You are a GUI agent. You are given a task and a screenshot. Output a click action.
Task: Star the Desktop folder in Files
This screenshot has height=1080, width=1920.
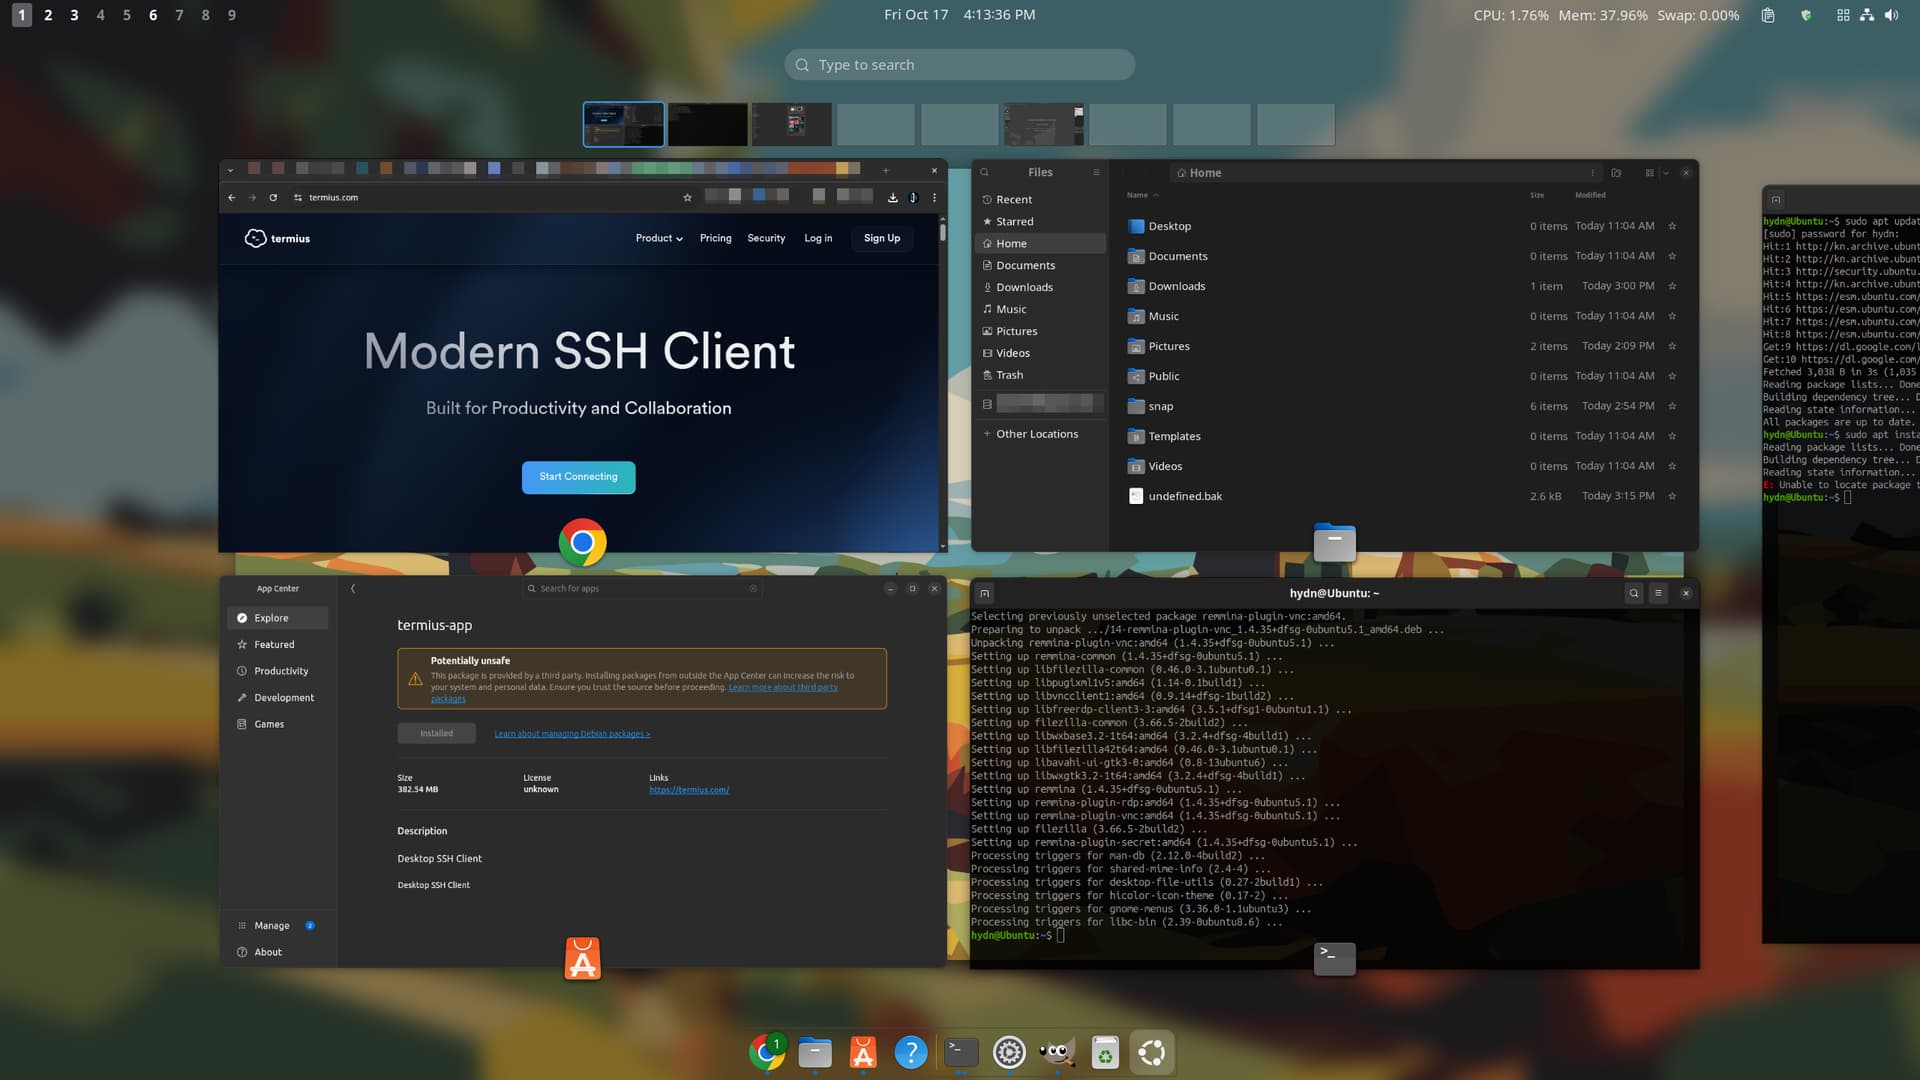[1672, 226]
